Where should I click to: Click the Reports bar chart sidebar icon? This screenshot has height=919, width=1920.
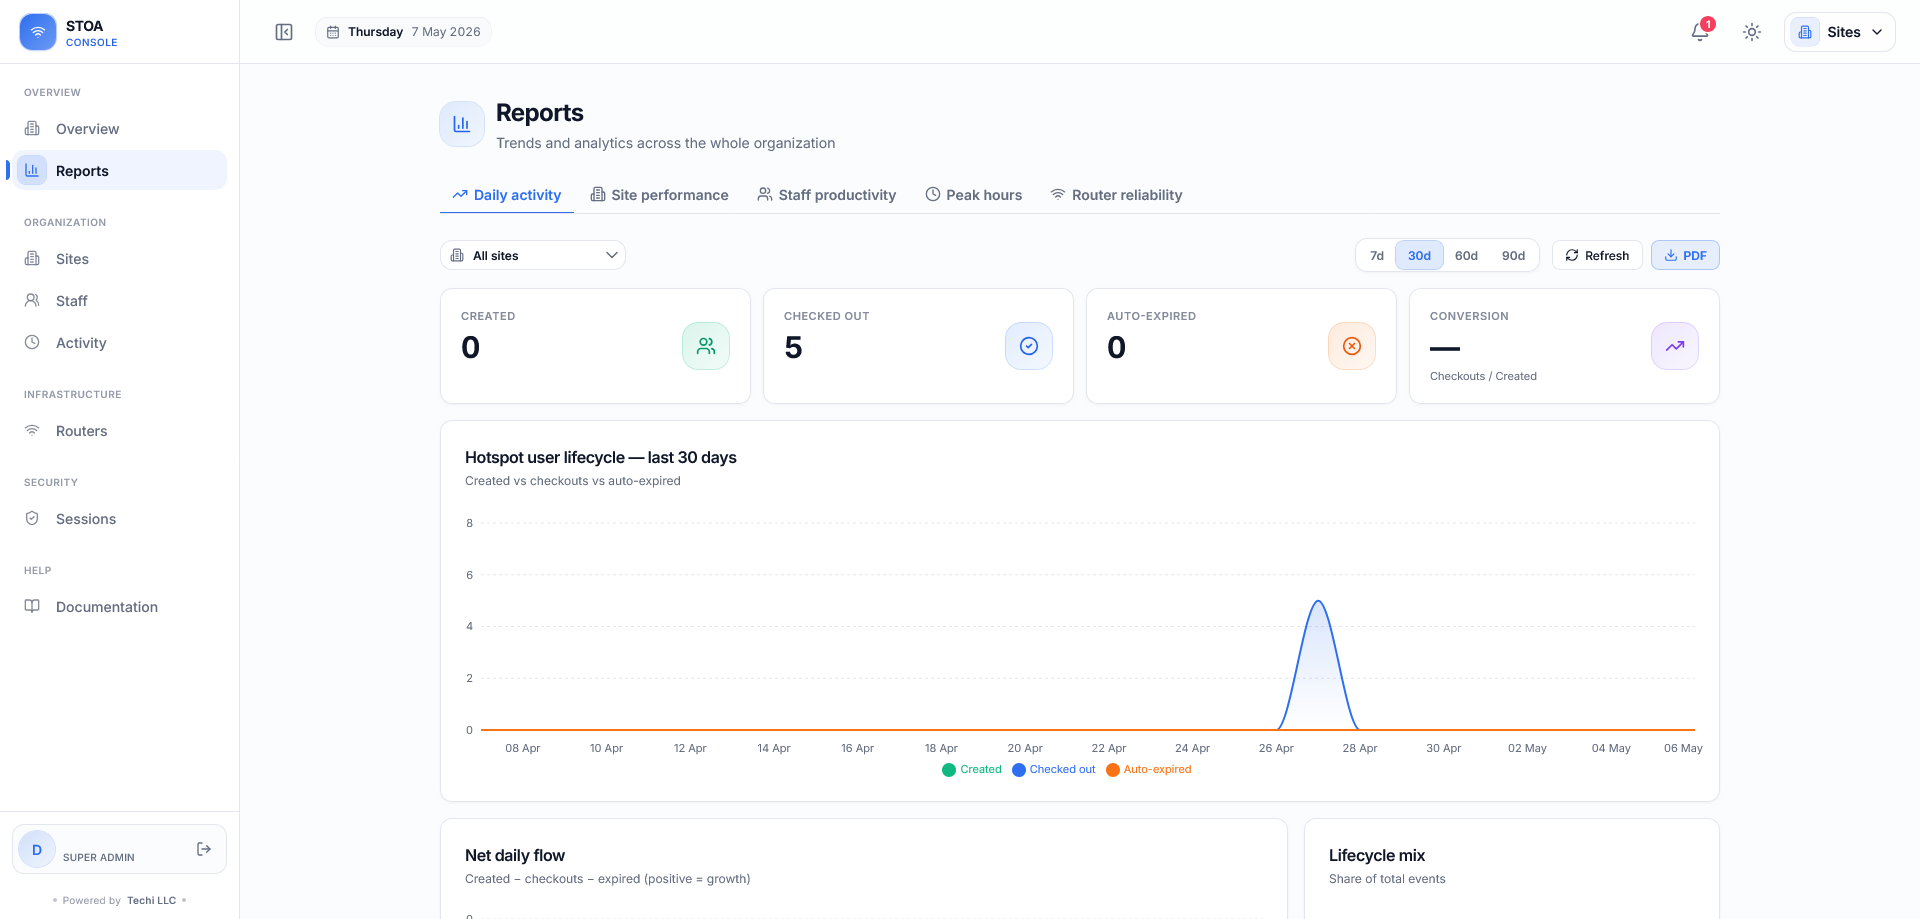(x=32, y=170)
